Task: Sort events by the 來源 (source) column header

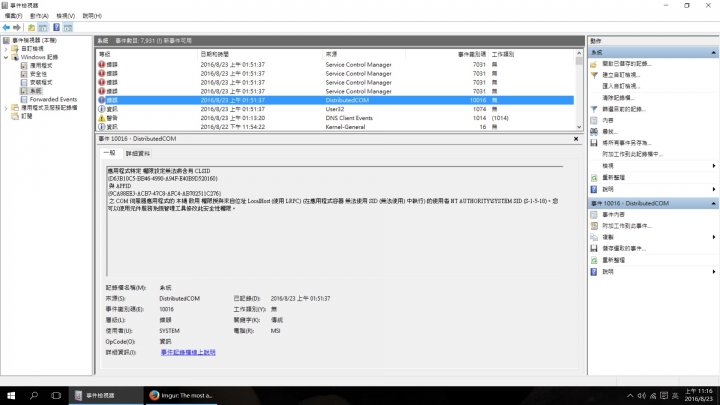Action: tap(364, 54)
